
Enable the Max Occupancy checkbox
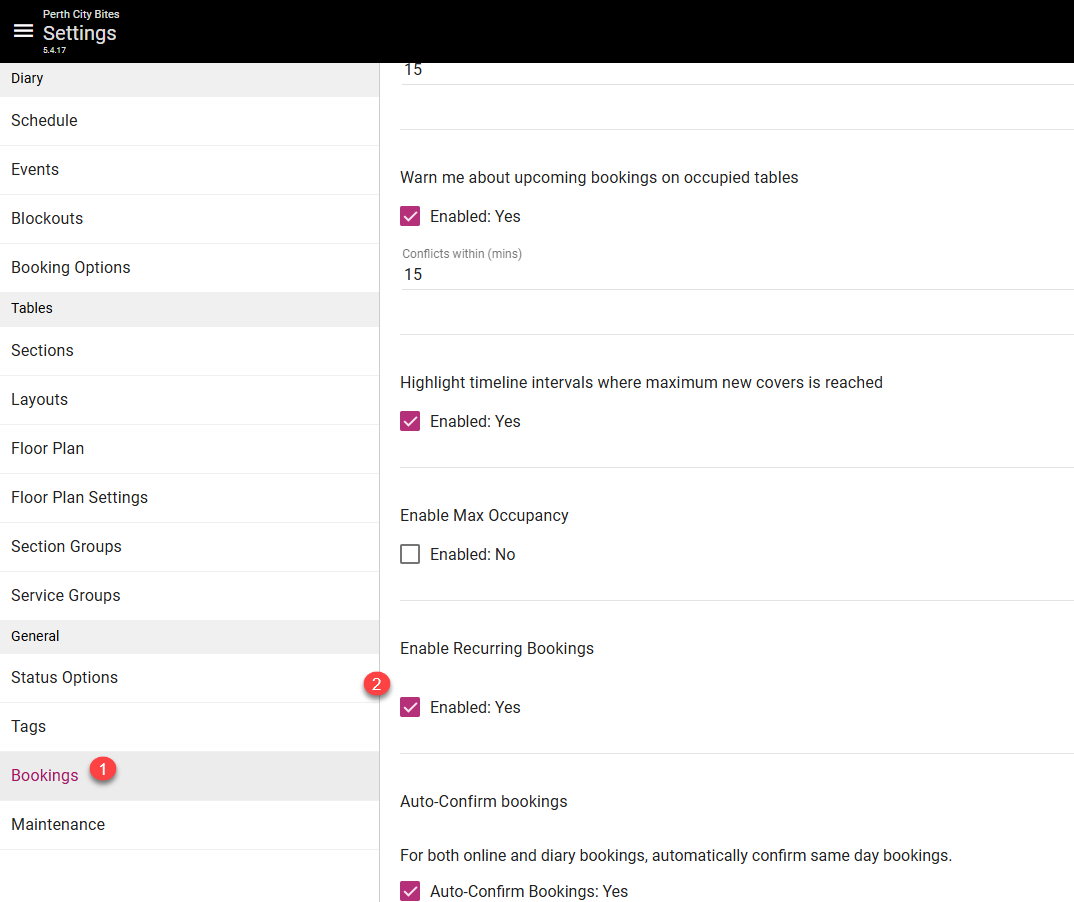click(x=410, y=553)
